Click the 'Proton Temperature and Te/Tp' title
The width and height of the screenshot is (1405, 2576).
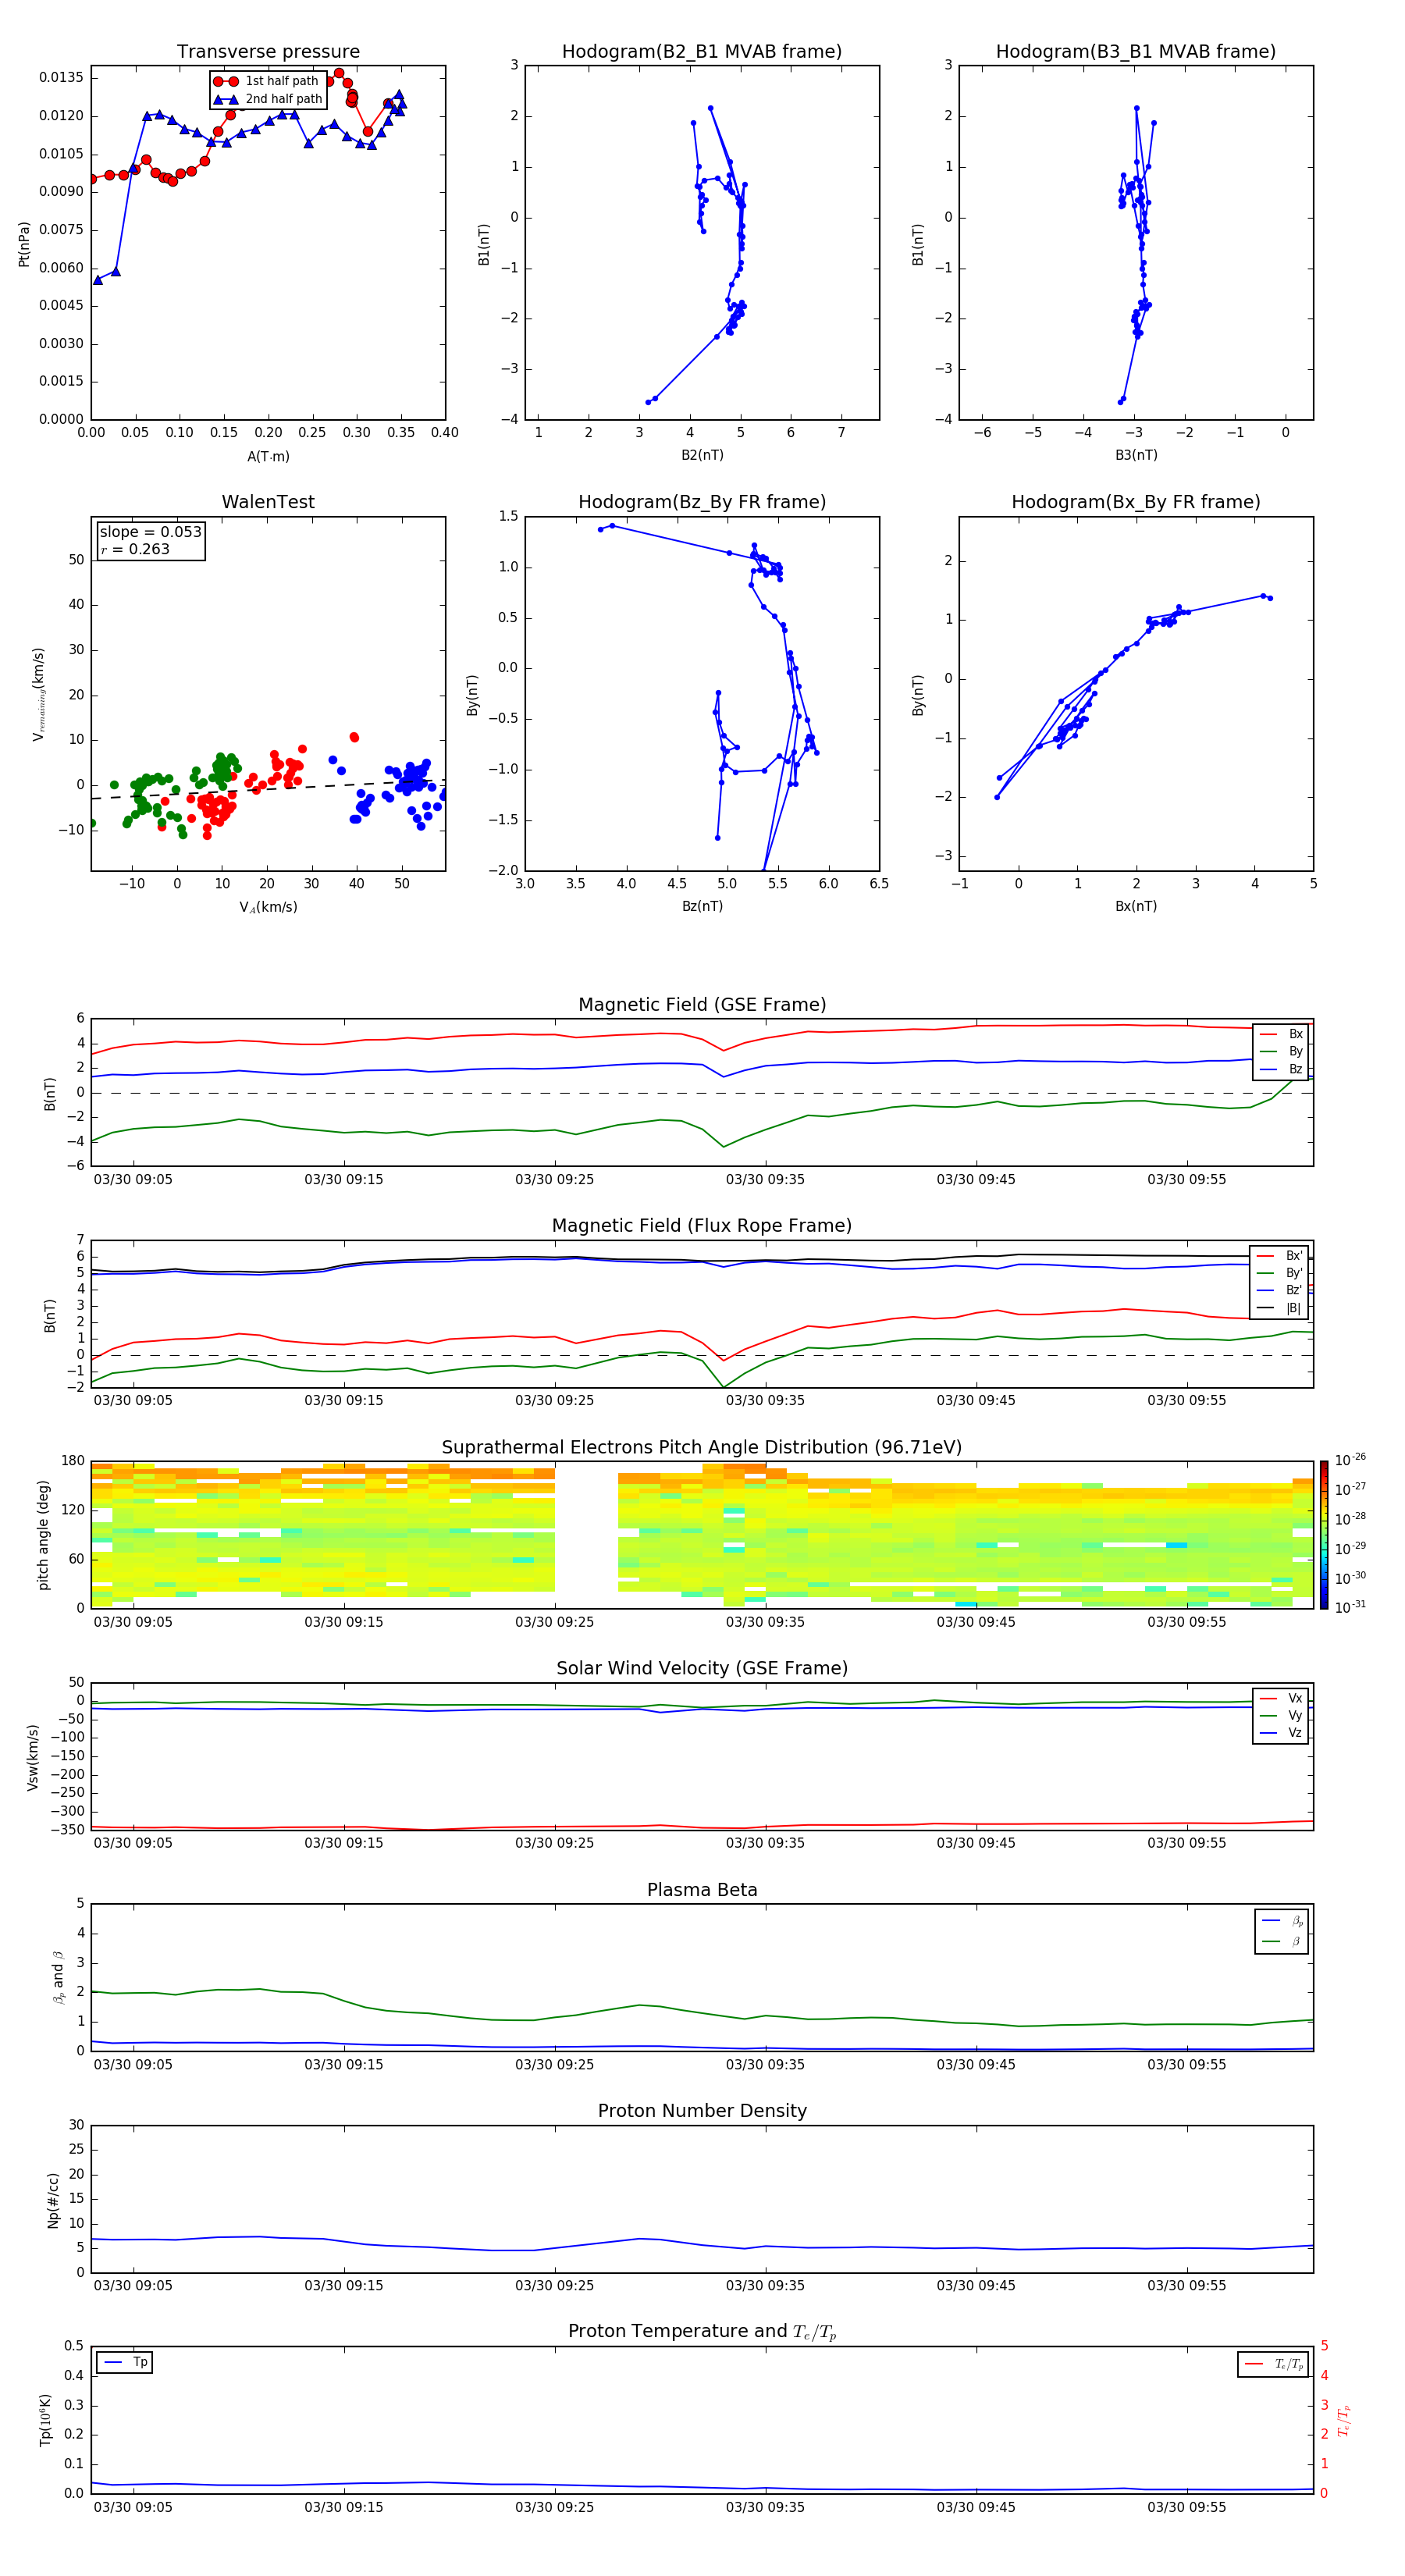702,2332
